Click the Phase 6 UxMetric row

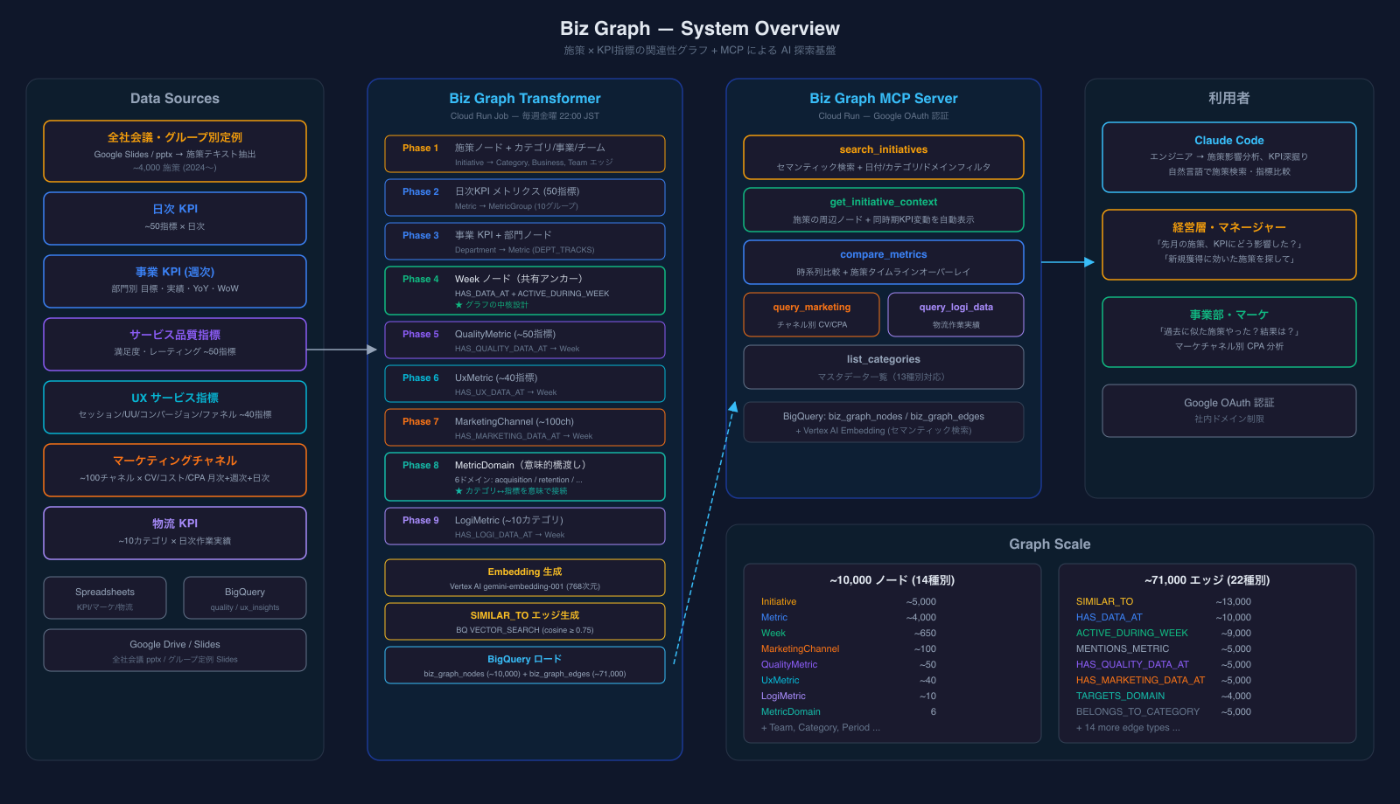coord(525,384)
